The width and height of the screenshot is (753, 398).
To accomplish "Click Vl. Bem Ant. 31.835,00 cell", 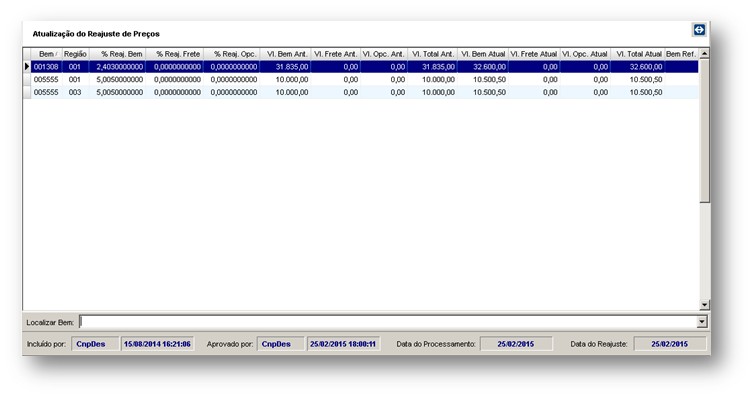I will [x=285, y=67].
